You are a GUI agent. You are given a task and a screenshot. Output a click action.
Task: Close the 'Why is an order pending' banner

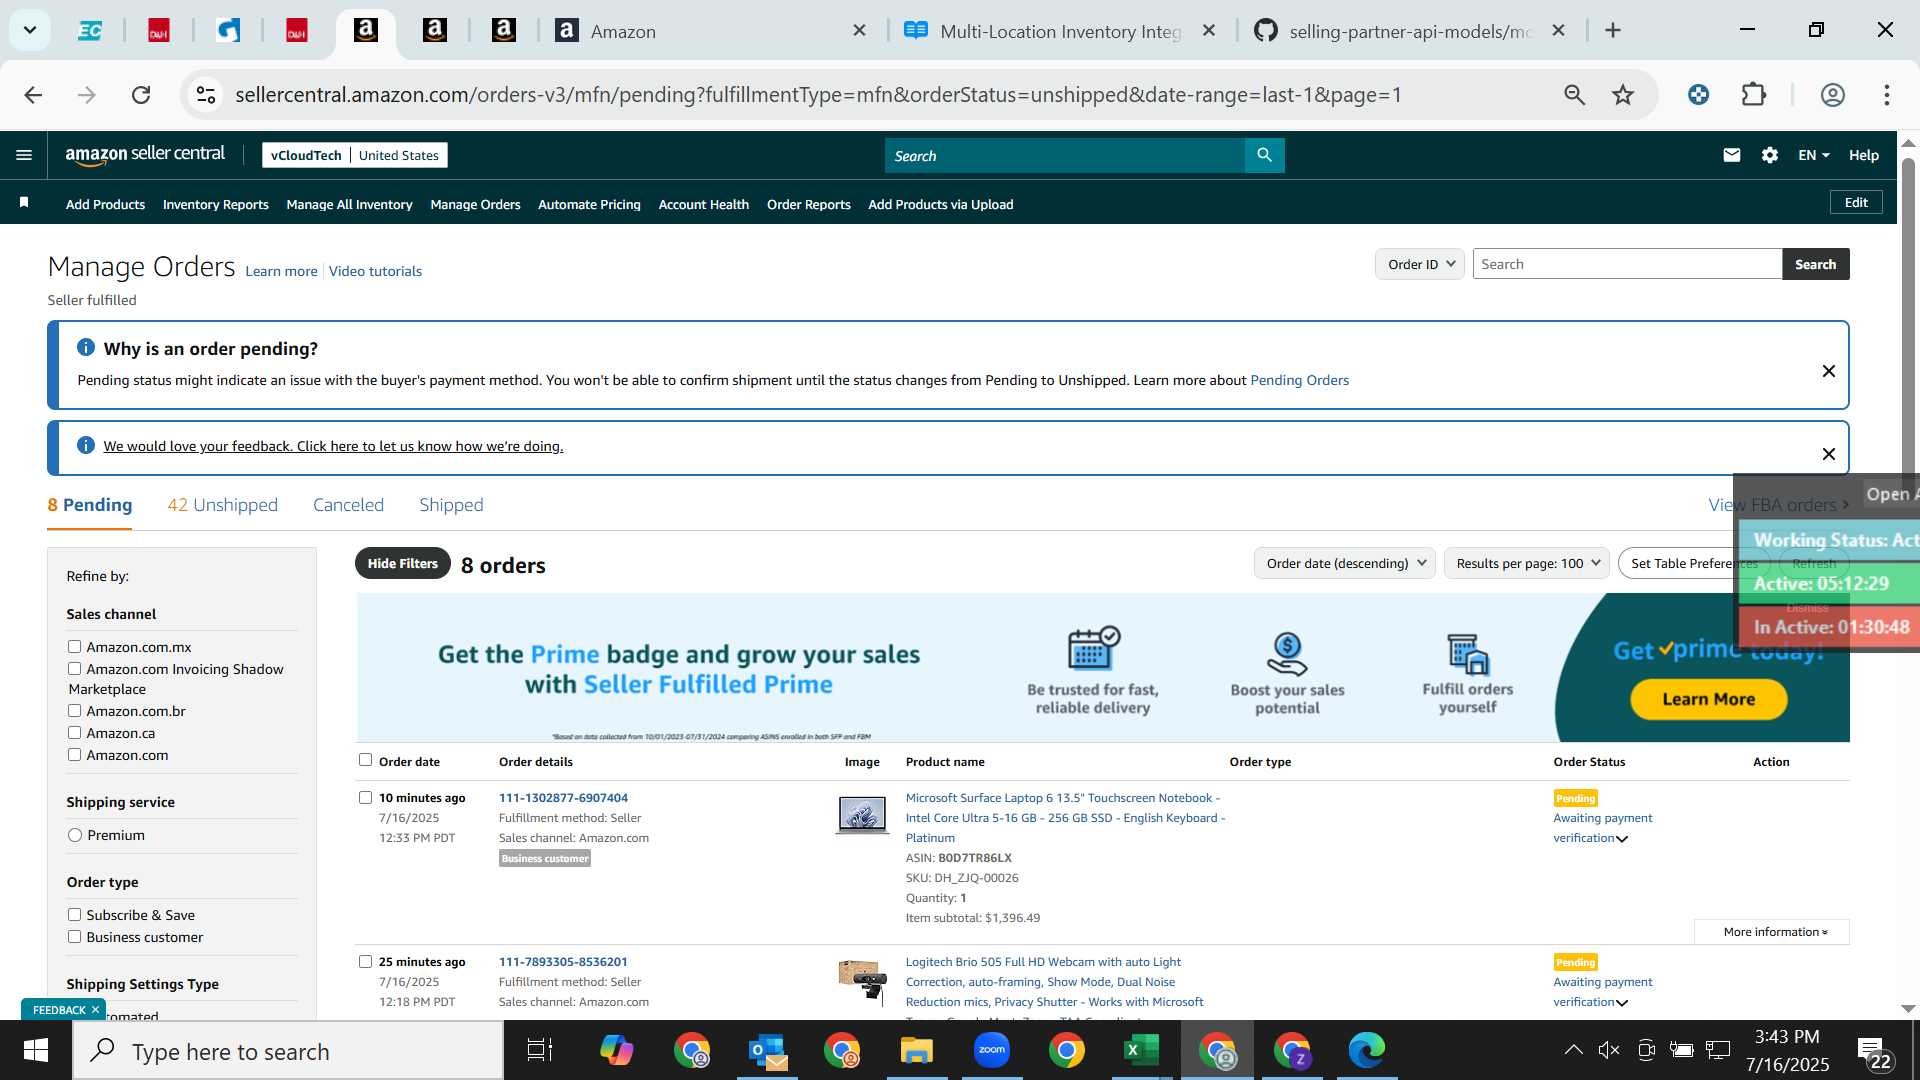click(x=1828, y=371)
